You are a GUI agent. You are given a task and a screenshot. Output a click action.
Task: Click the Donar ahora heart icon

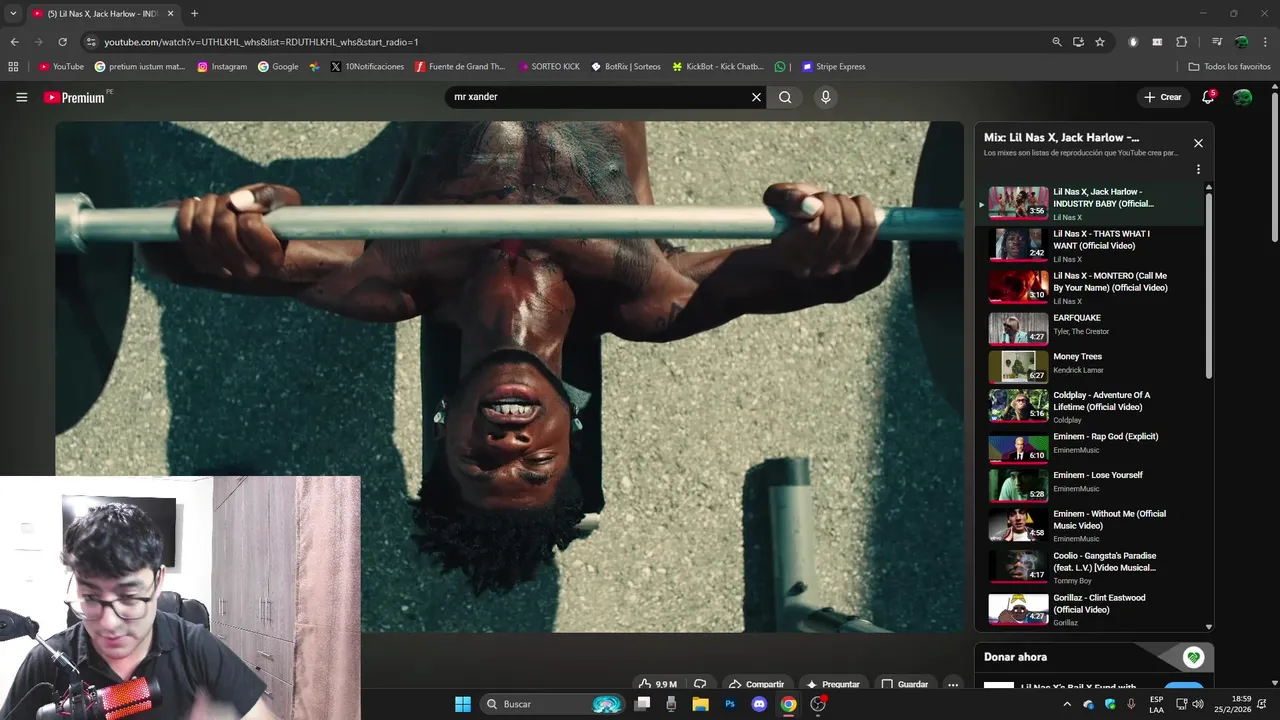[1193, 657]
